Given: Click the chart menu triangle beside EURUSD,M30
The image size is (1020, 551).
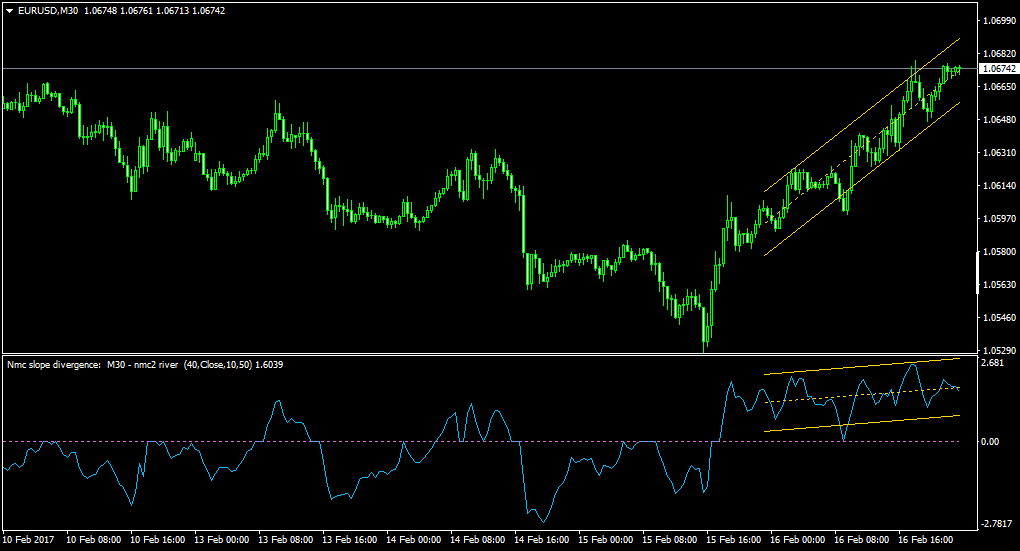Looking at the screenshot, I should point(10,11).
